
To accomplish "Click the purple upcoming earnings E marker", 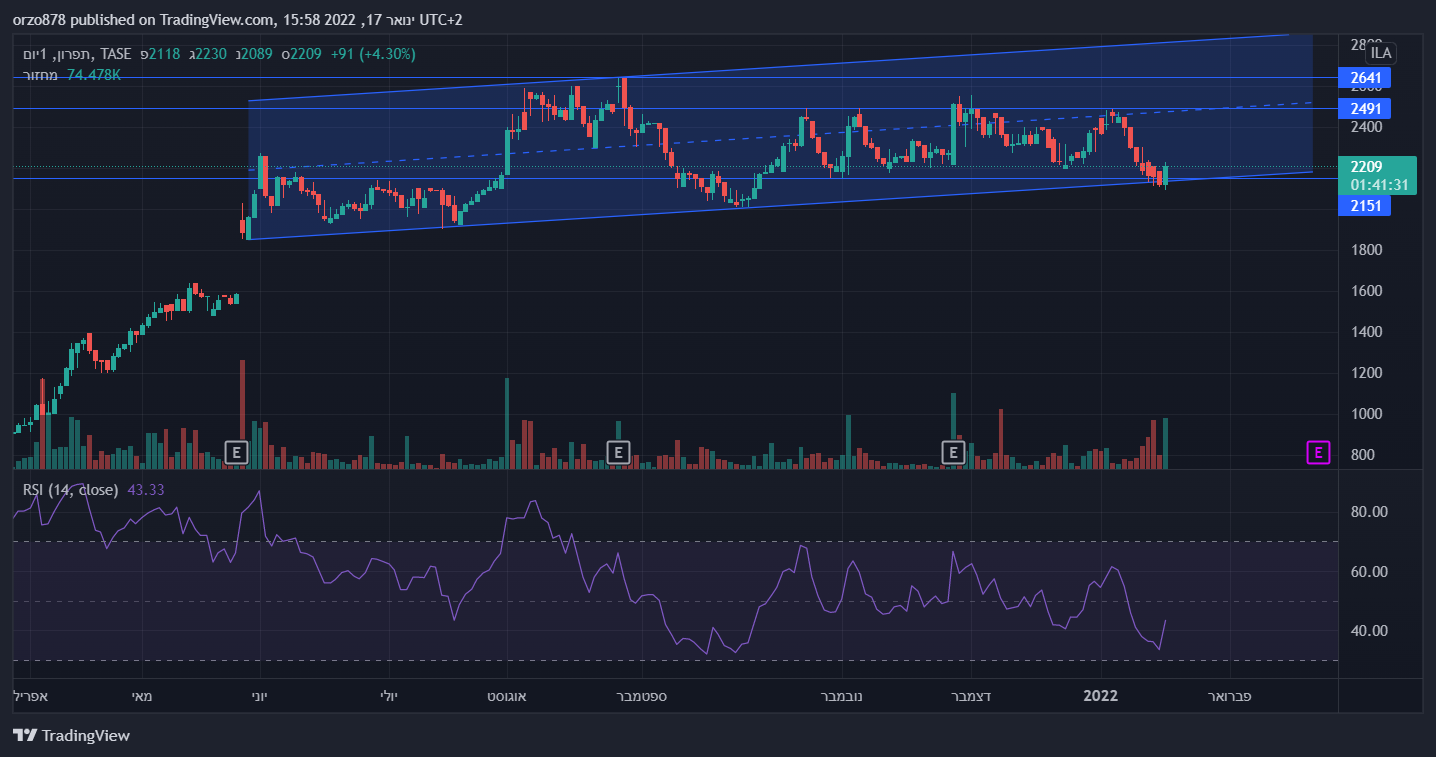I will click(1318, 453).
